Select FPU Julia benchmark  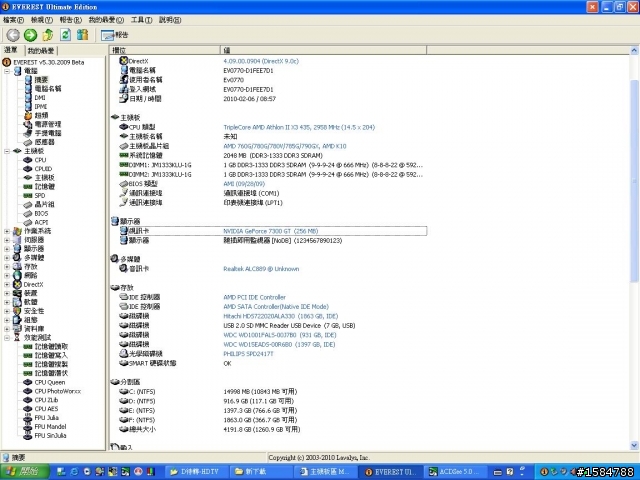tap(47, 418)
